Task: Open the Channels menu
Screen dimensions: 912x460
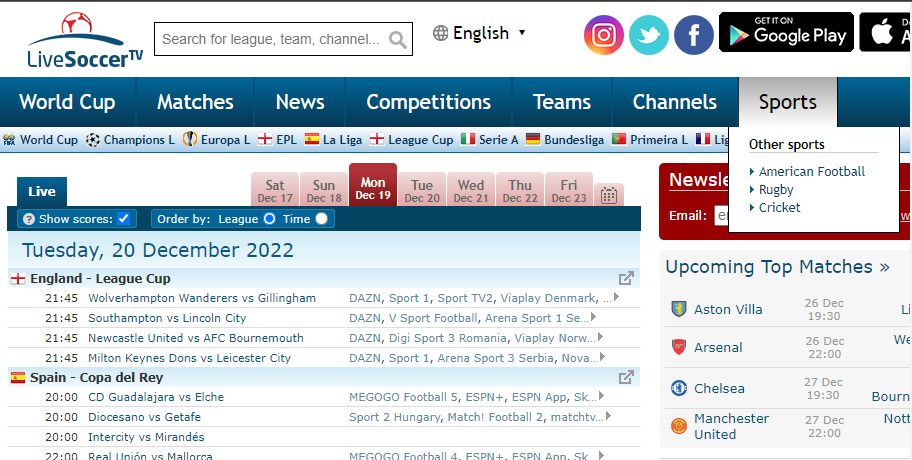Action: tap(675, 102)
